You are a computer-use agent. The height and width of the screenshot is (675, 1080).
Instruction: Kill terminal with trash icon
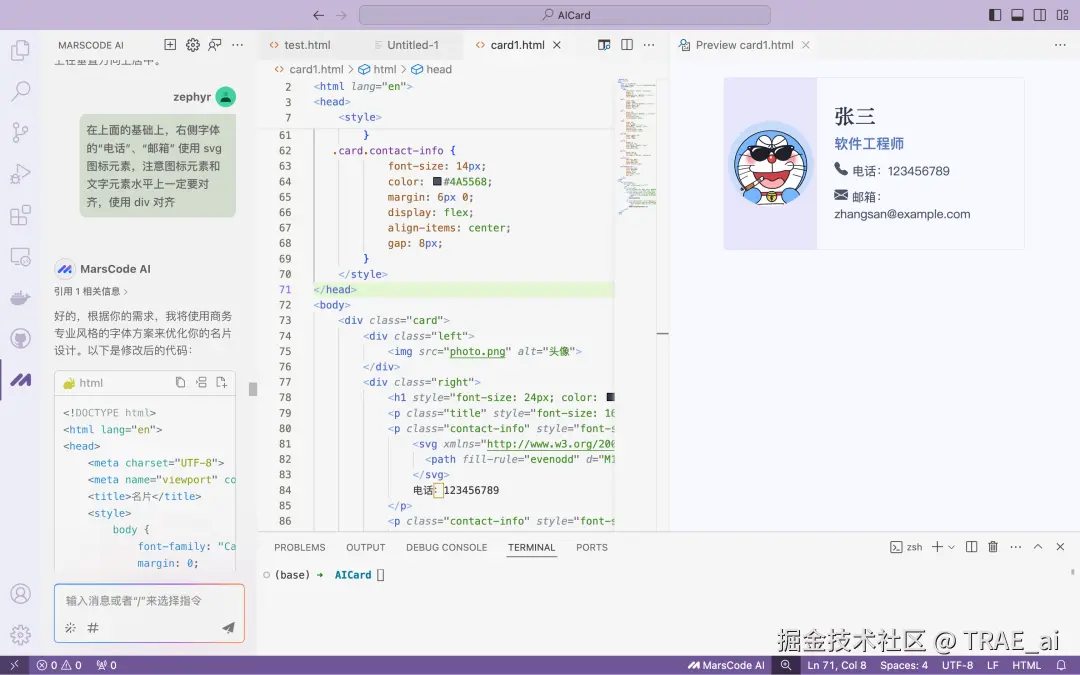pos(993,547)
